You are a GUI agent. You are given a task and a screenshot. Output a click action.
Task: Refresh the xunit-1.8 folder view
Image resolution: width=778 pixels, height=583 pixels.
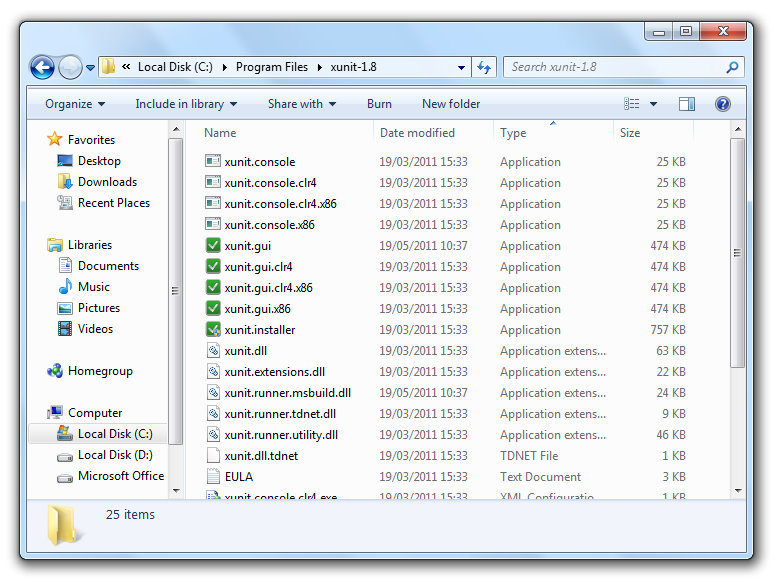484,67
